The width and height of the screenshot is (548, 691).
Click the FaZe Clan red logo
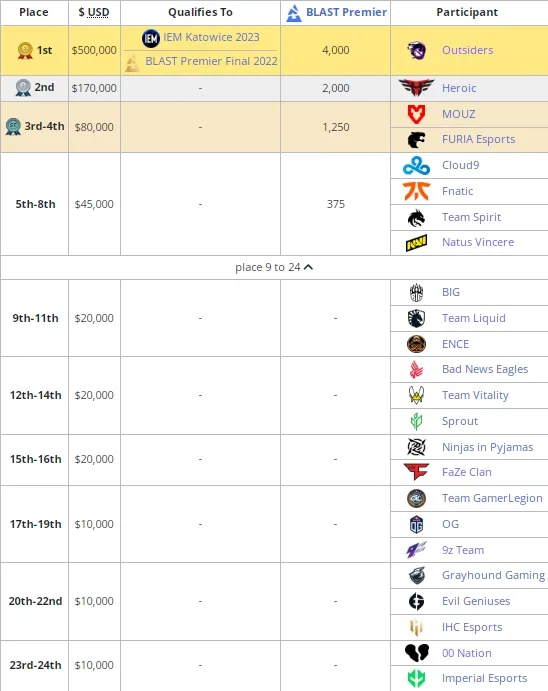point(416,472)
